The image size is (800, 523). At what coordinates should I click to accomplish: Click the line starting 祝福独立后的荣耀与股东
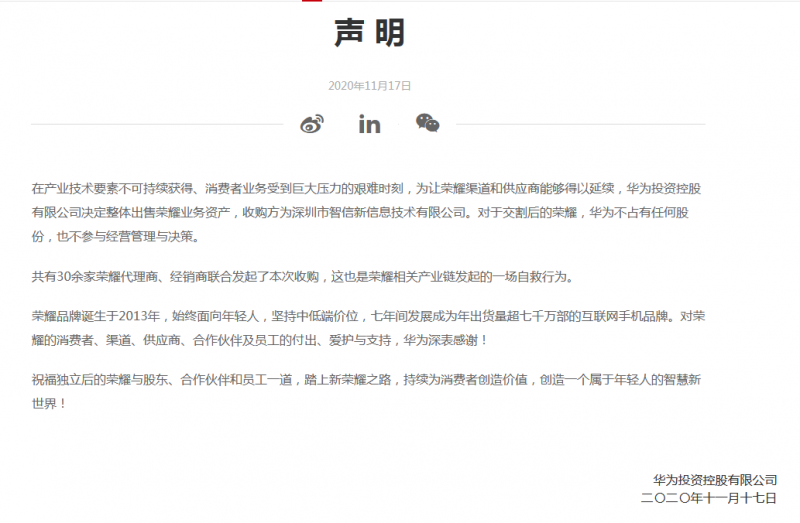(x=366, y=380)
